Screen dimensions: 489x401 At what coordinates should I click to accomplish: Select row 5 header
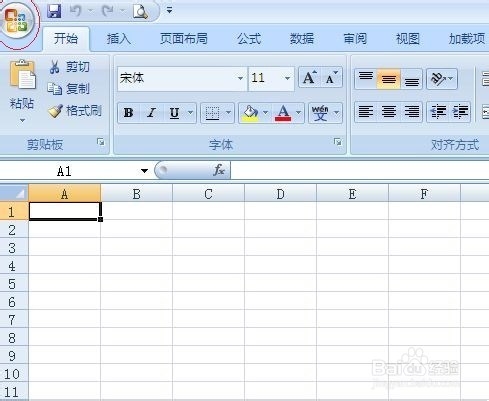click(x=14, y=284)
